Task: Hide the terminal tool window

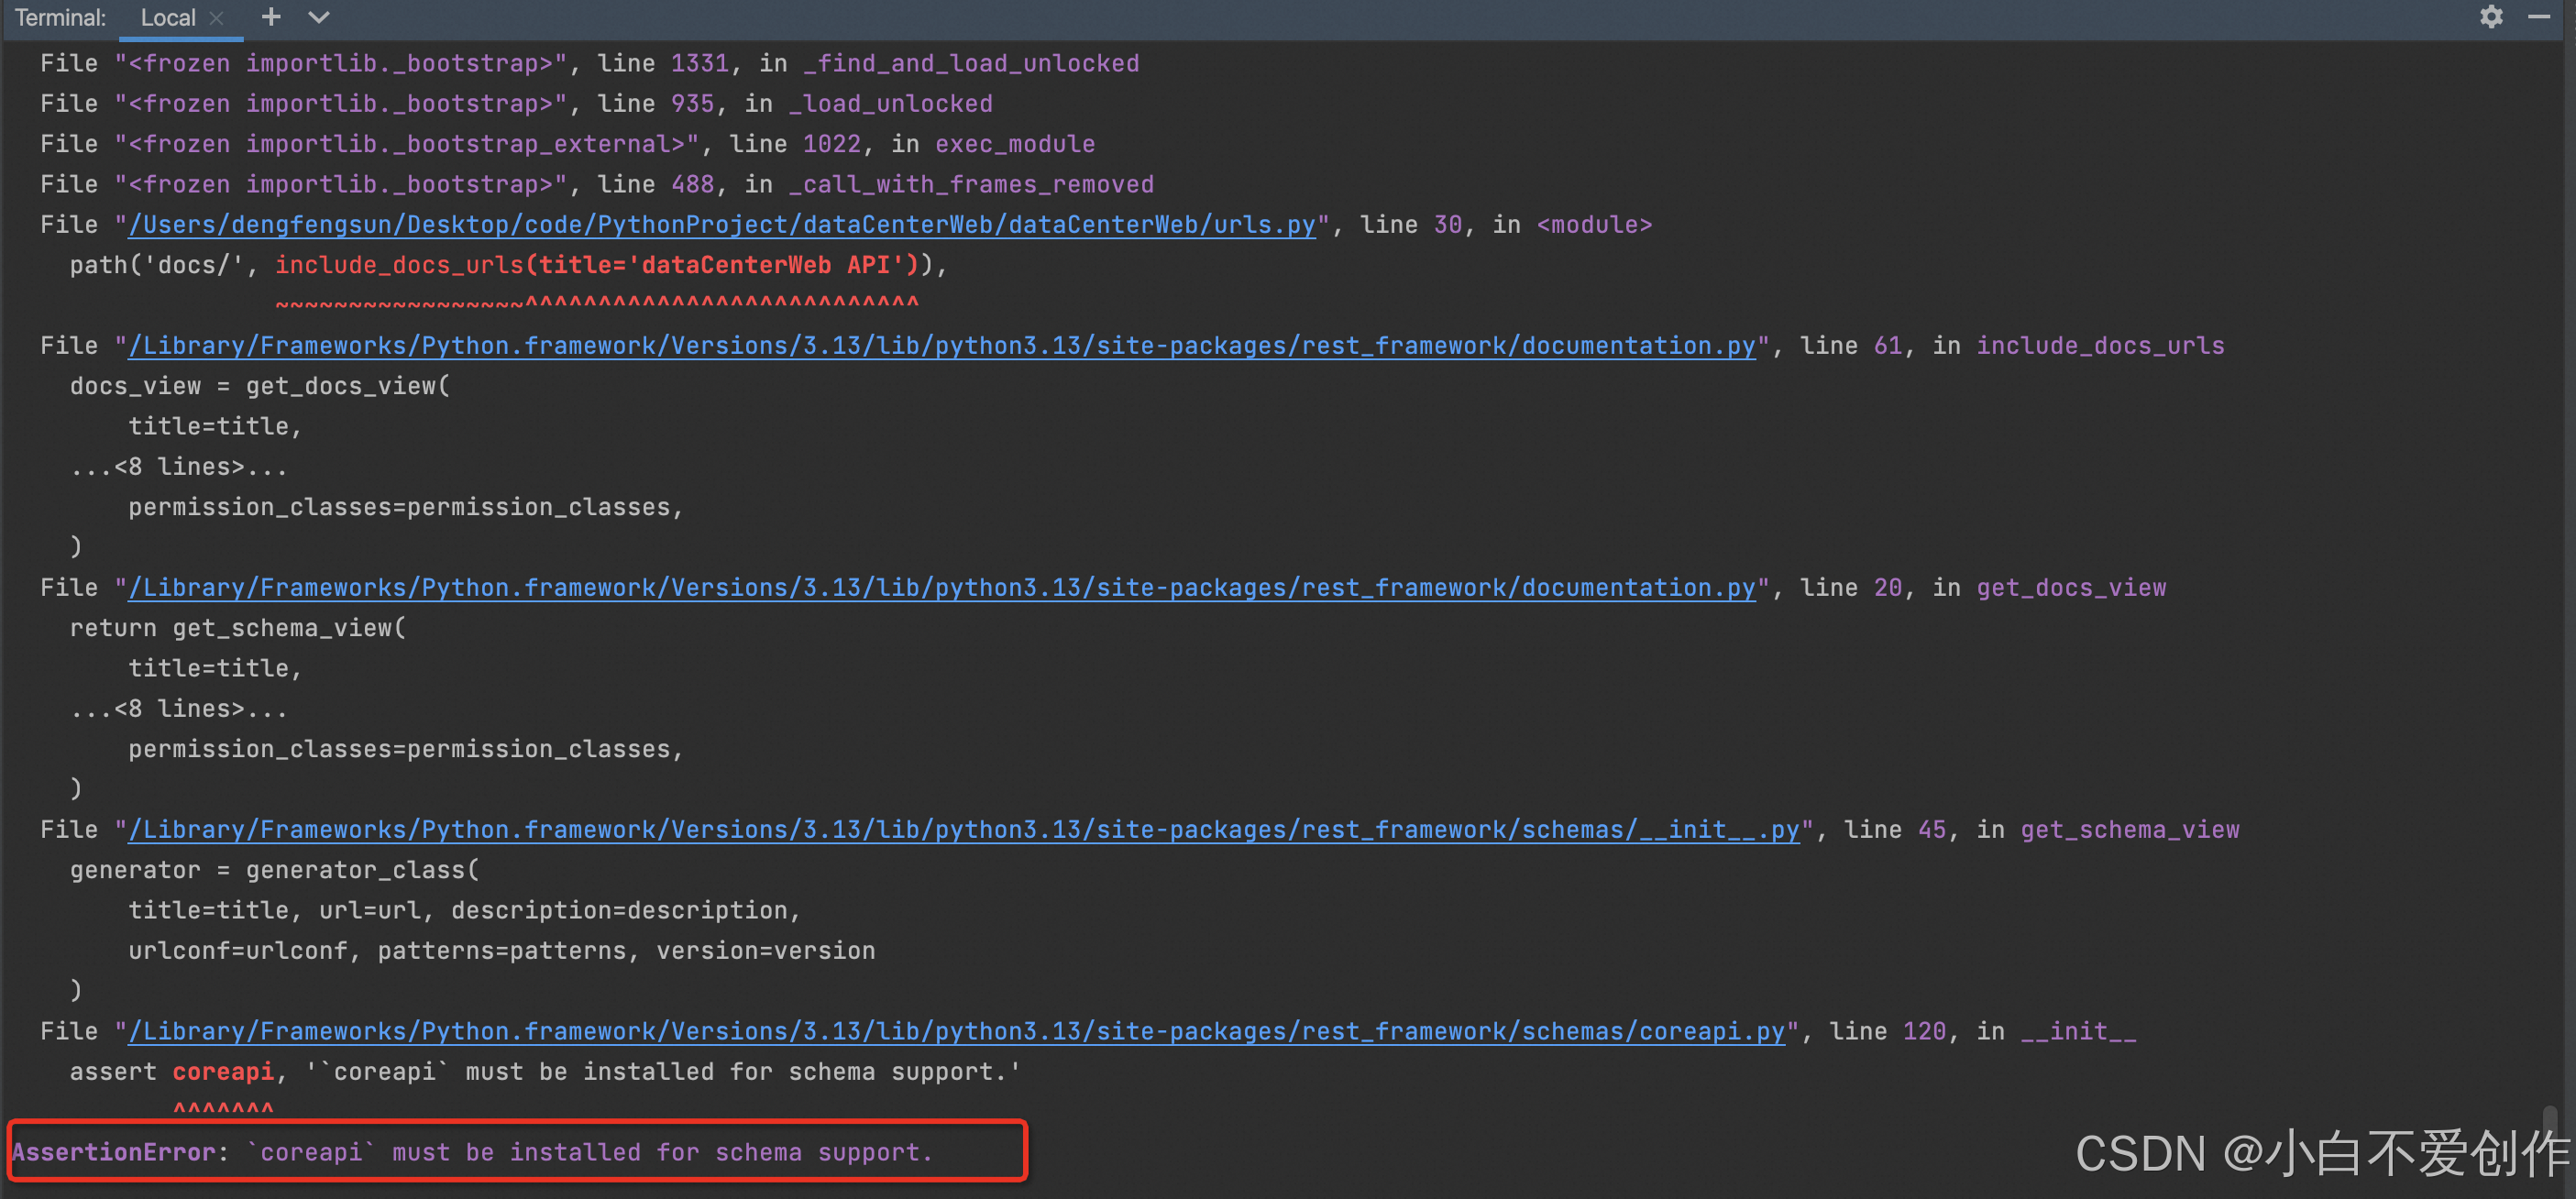Action: pyautogui.click(x=2539, y=17)
